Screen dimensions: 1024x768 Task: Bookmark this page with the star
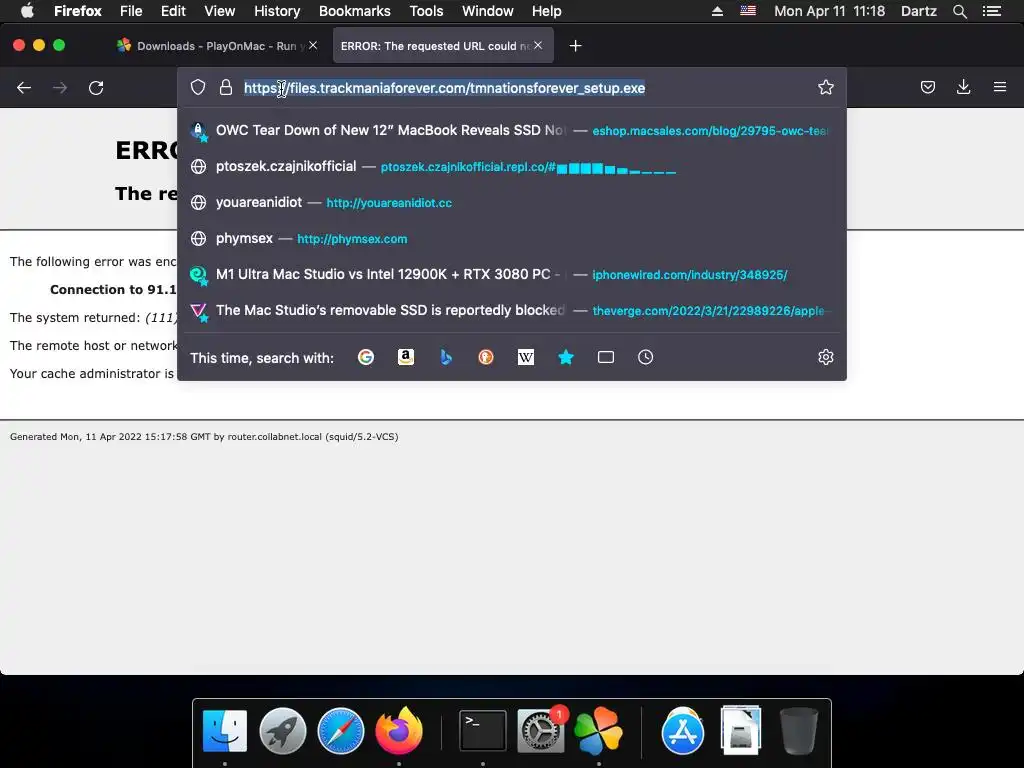pyautogui.click(x=825, y=88)
